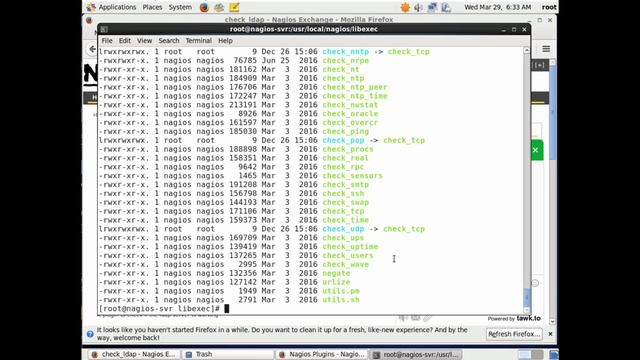Launch Firefox from the top panel icon
The height and width of the screenshot is (360, 640).
click(x=204, y=7)
